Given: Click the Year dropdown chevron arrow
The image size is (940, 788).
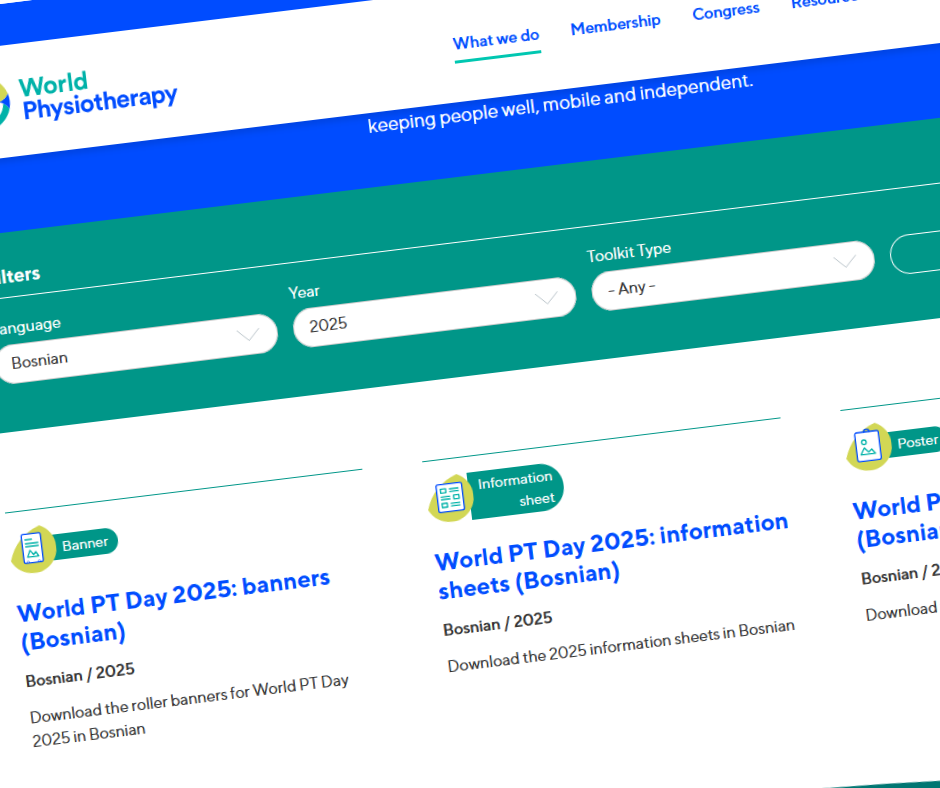Looking at the screenshot, I should coord(546,298).
